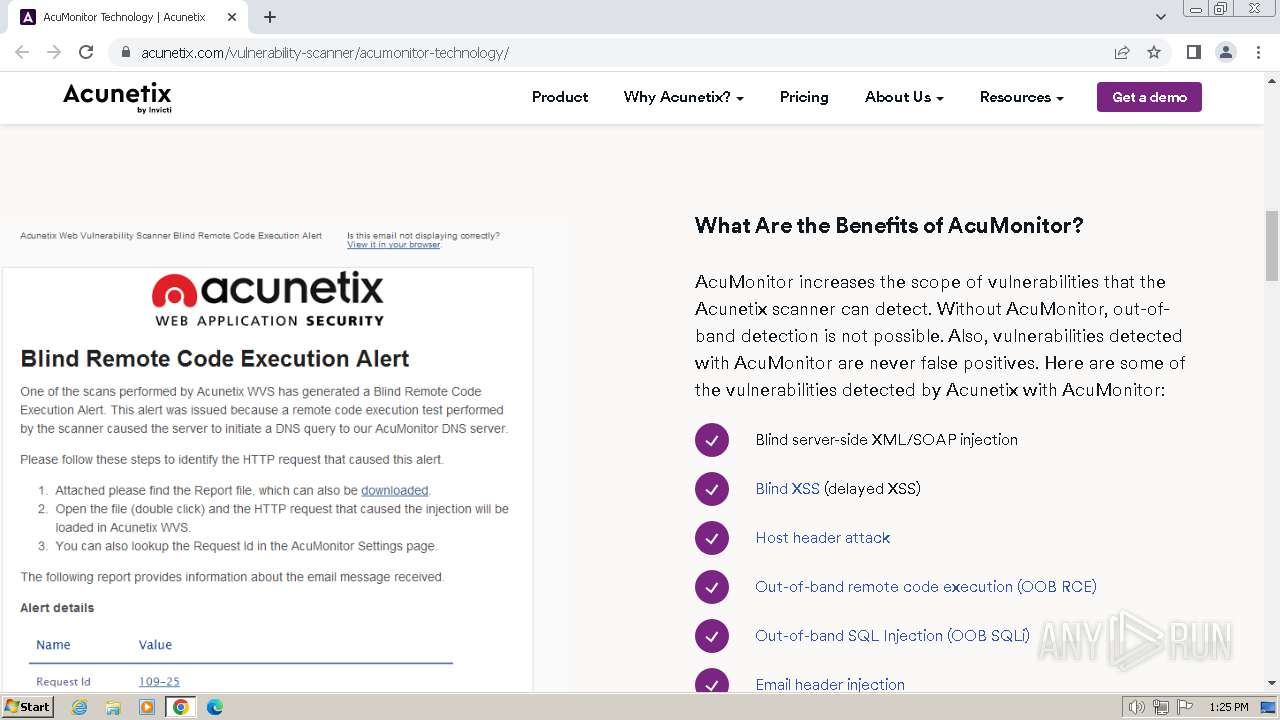The height and width of the screenshot is (720, 1280).
Task: Switch to Chrome in the taskbar
Action: 181,707
